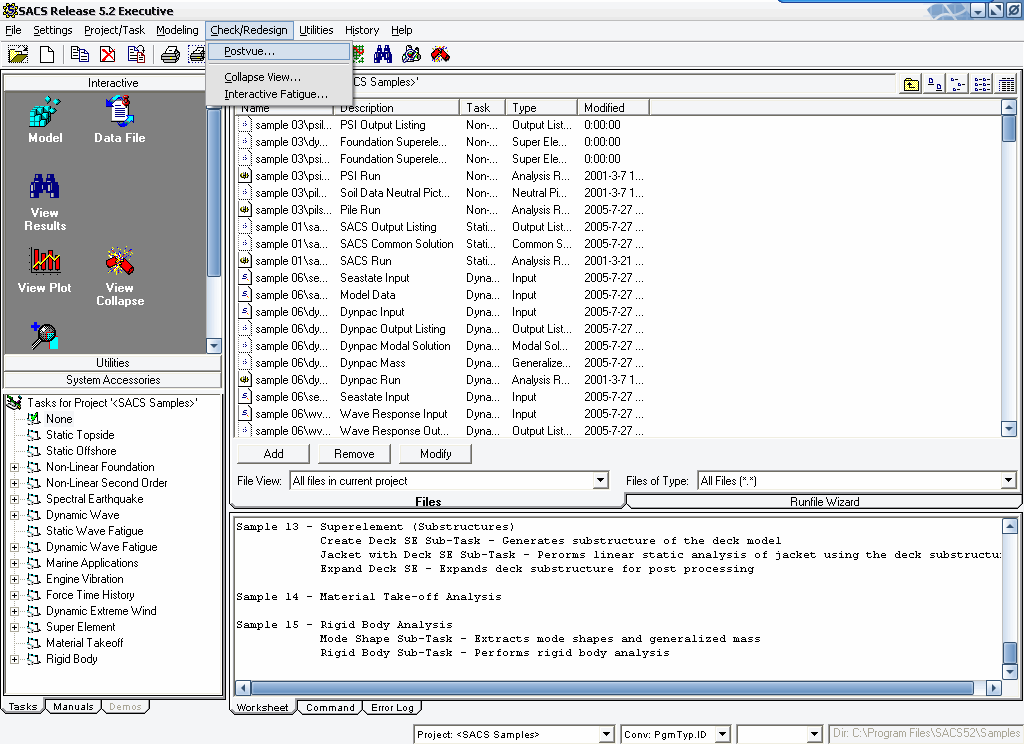Click the magnifier and people toolbar icon
The height and width of the screenshot is (744, 1024).
[x=411, y=54]
